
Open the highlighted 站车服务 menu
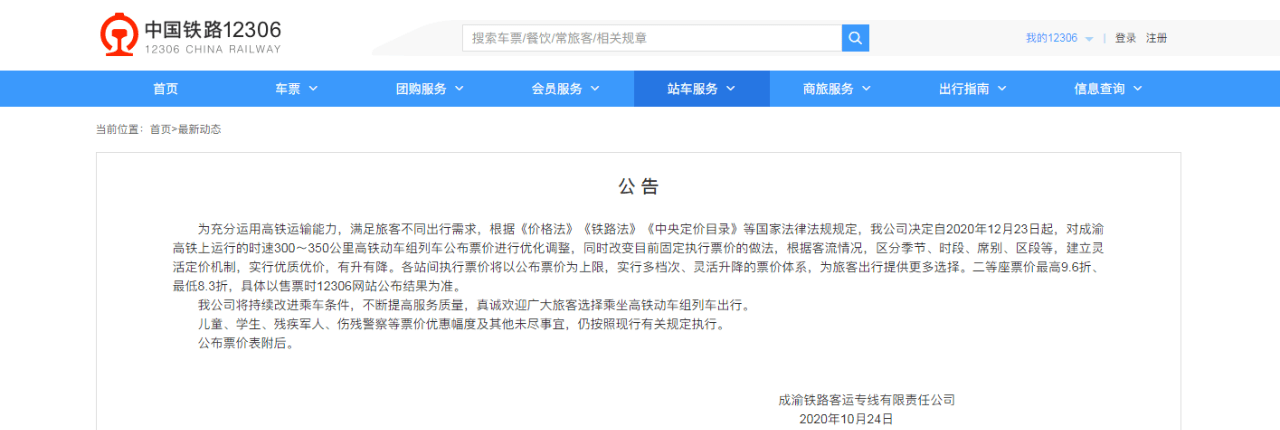pos(702,89)
